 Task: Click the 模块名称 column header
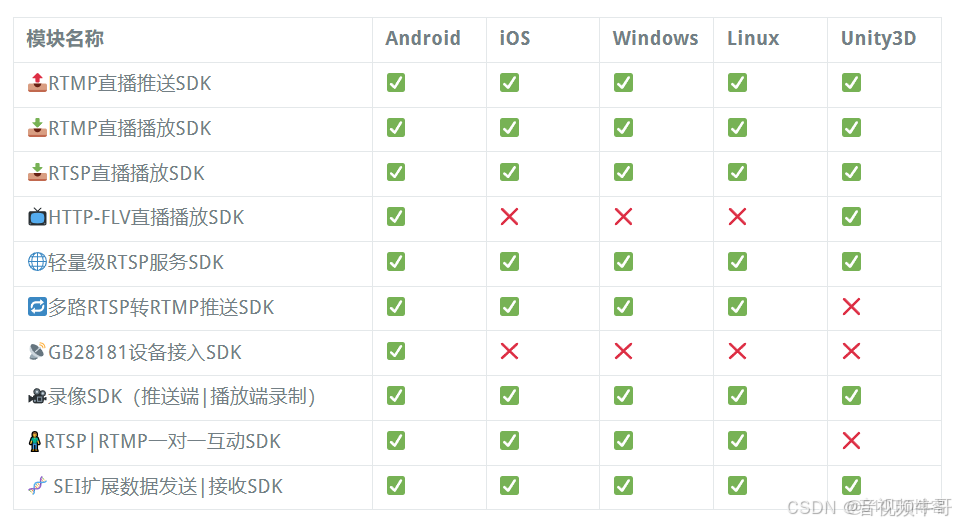pyautogui.click(x=65, y=39)
